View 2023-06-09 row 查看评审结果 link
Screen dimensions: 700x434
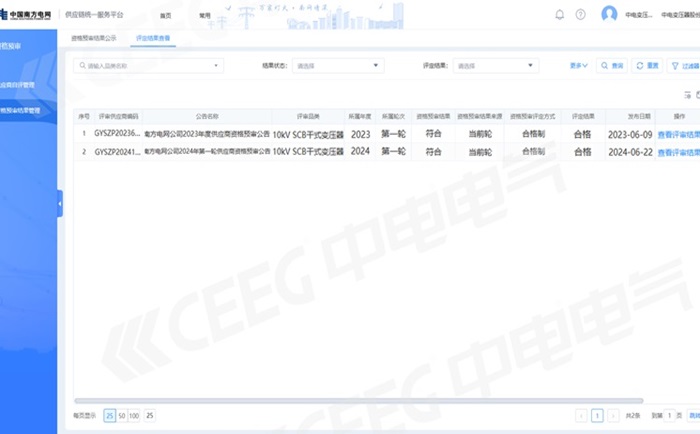678,133
